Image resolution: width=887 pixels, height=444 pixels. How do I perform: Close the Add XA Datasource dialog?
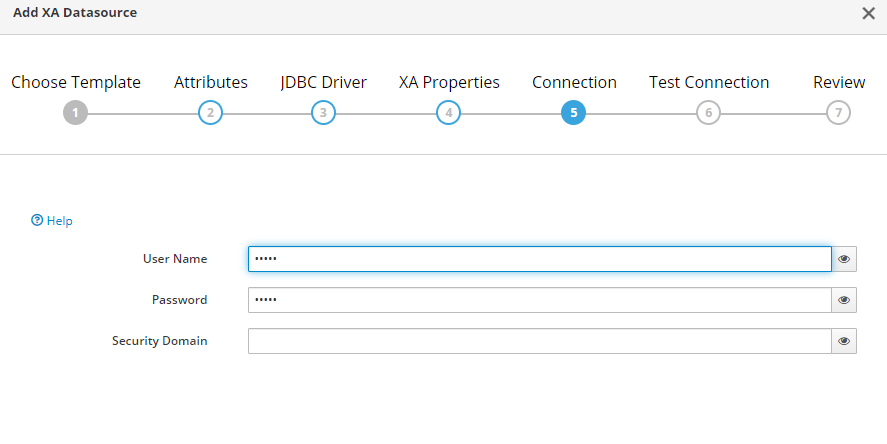[x=868, y=13]
